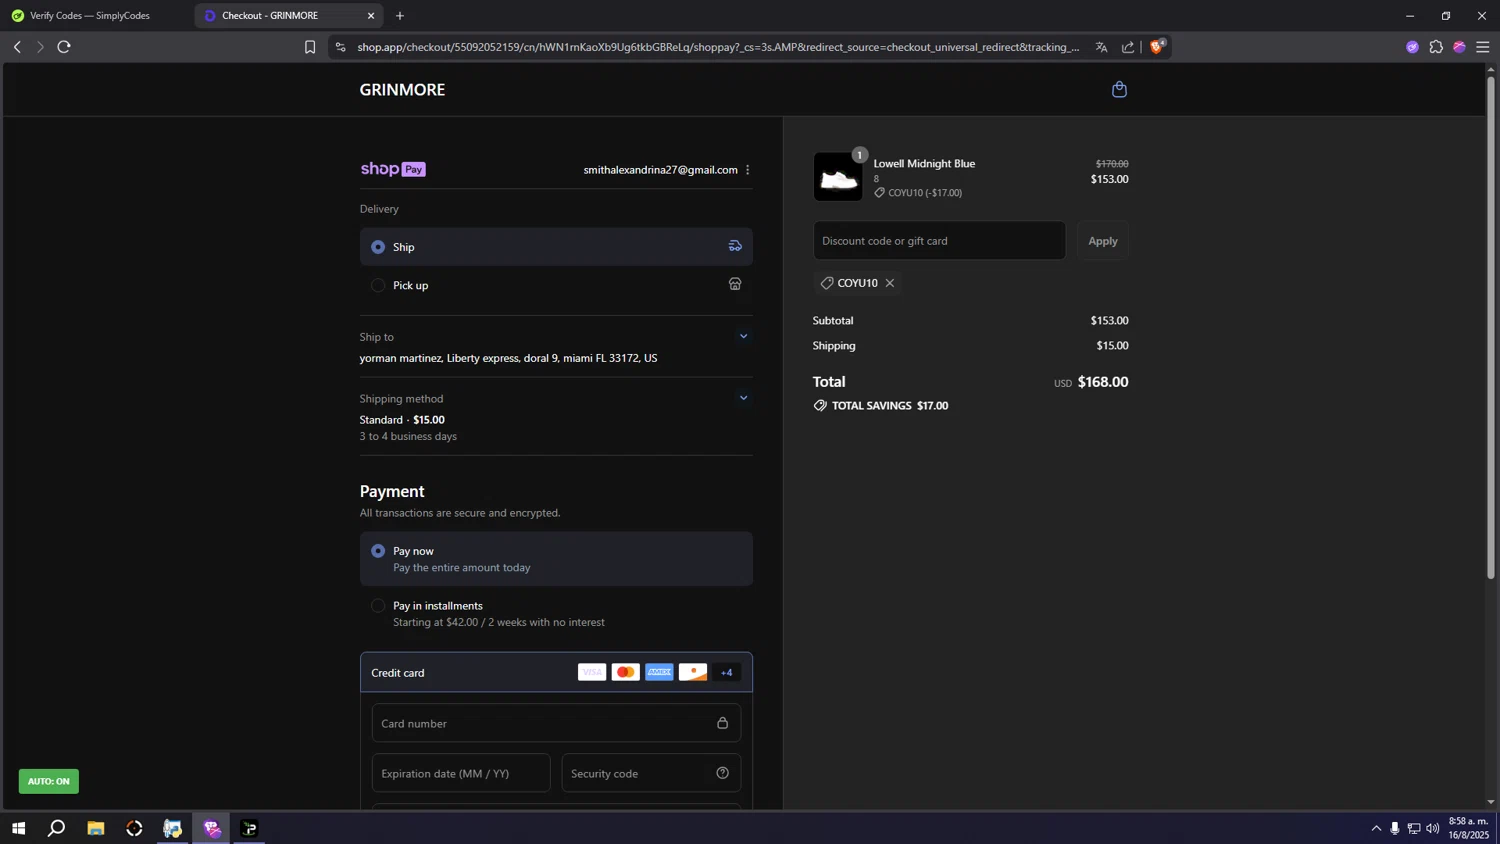The width and height of the screenshot is (1500, 844).
Task: Toggle the AUTO: ON button
Action: point(49,781)
